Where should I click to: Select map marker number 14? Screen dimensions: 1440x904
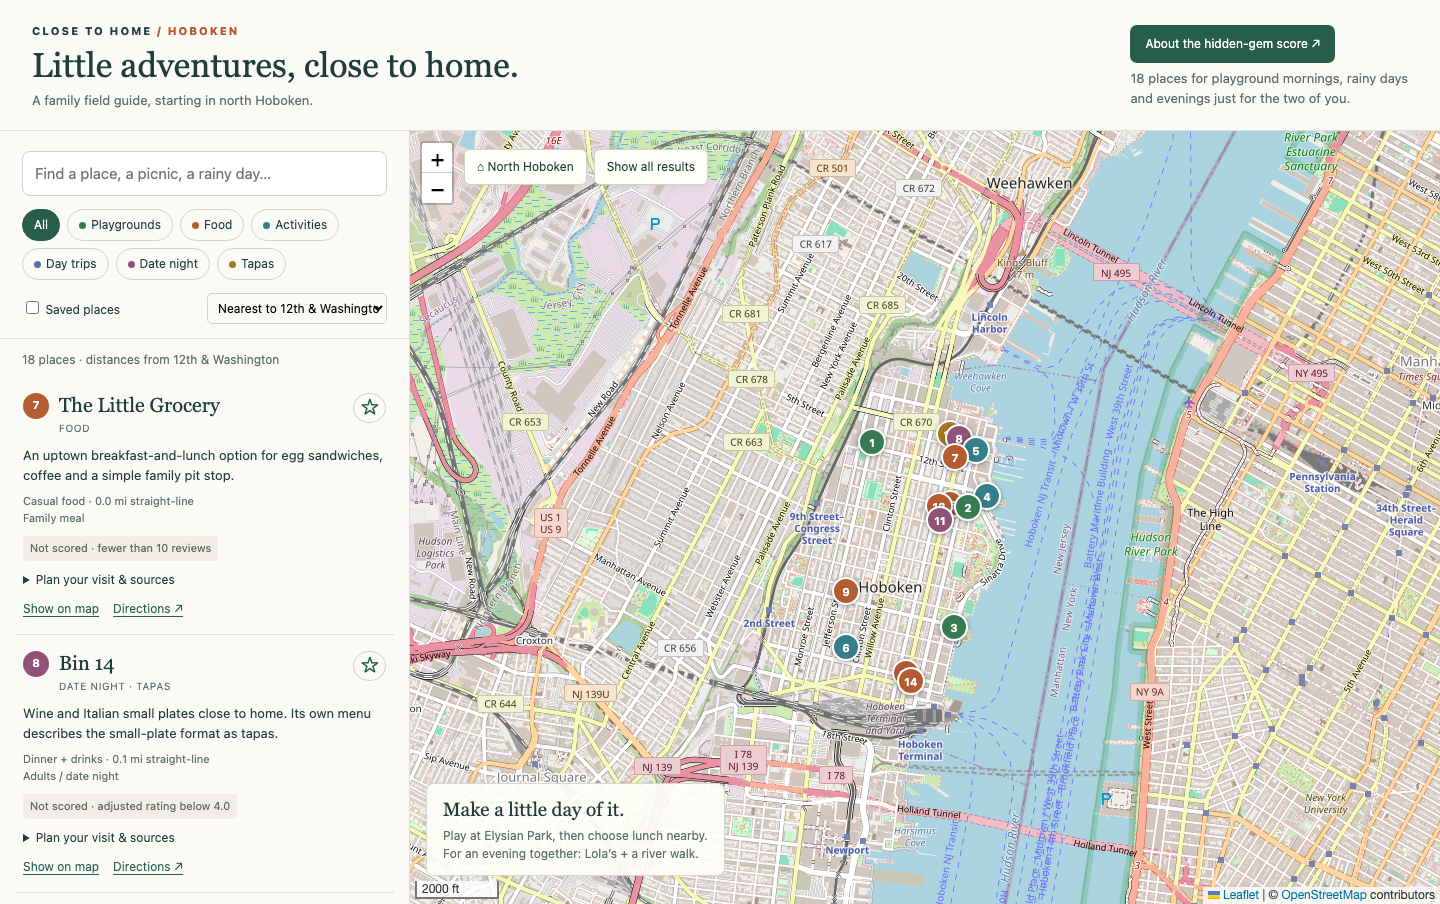(x=910, y=682)
